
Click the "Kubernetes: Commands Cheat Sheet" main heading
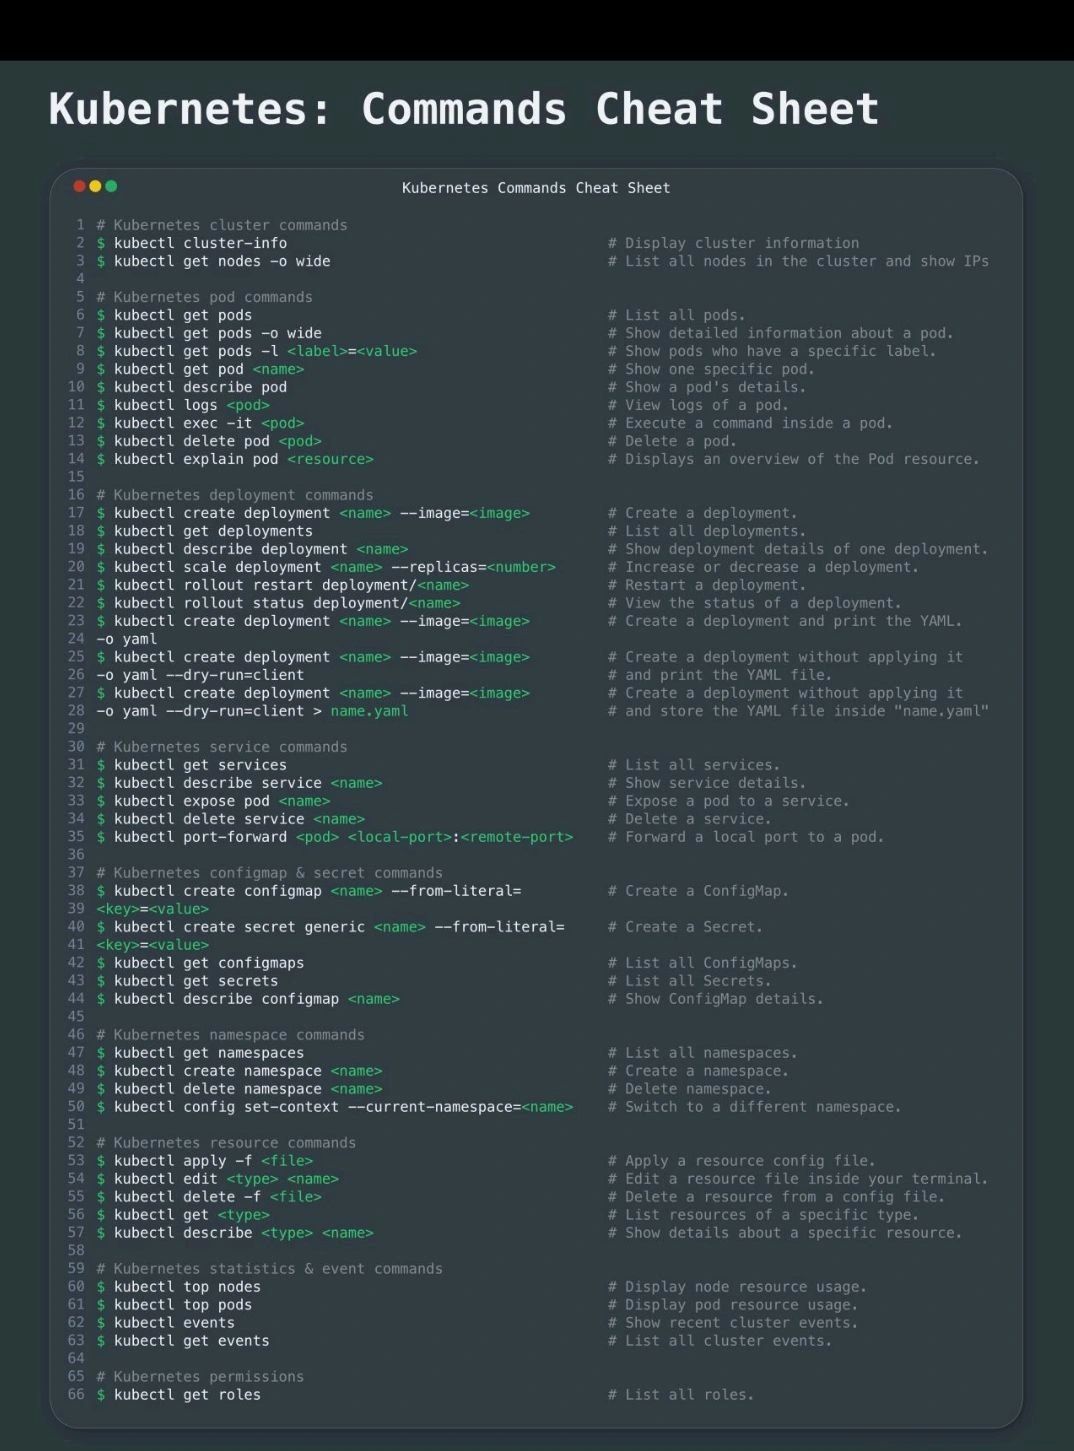click(x=463, y=109)
